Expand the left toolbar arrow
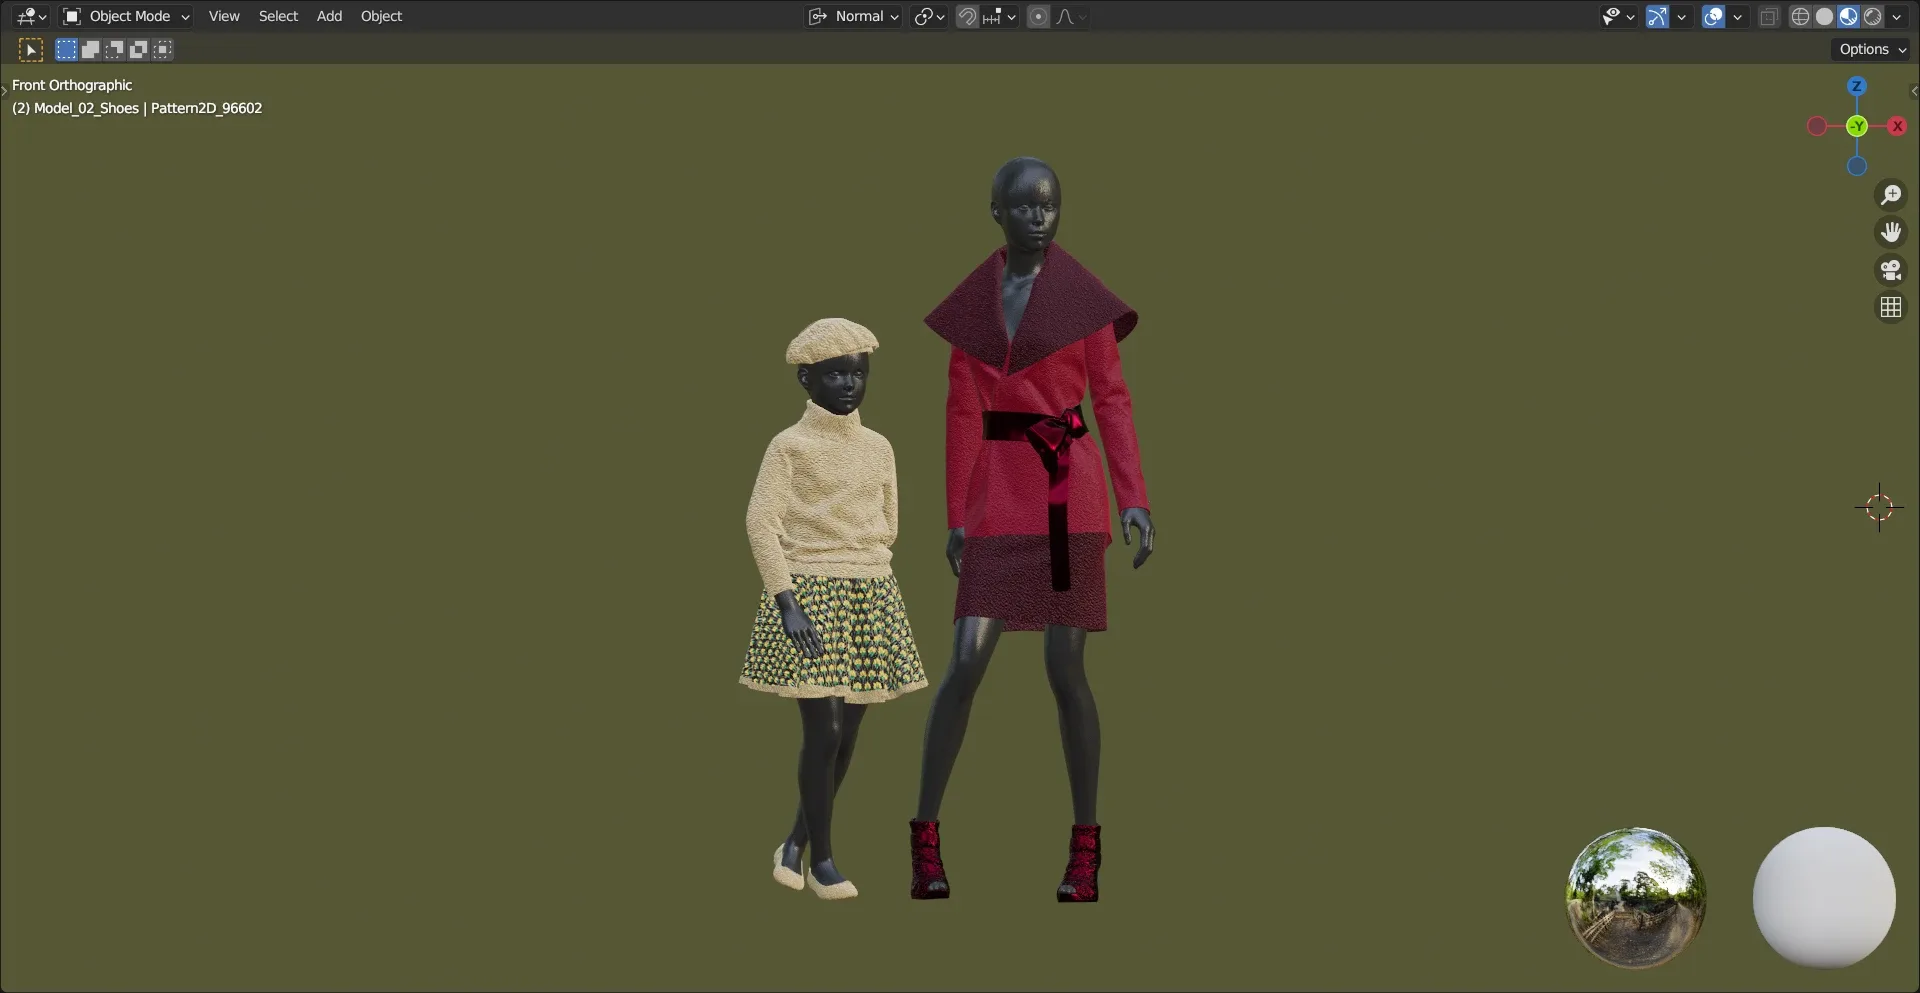Viewport: 1920px width, 993px height. pos(4,91)
